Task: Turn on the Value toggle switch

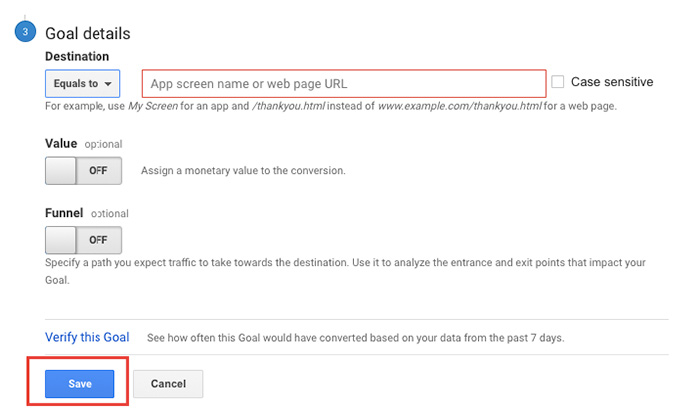Action: [x=83, y=171]
